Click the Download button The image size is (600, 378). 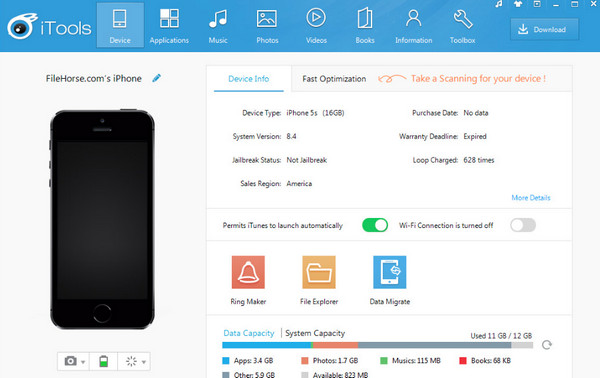(544, 29)
